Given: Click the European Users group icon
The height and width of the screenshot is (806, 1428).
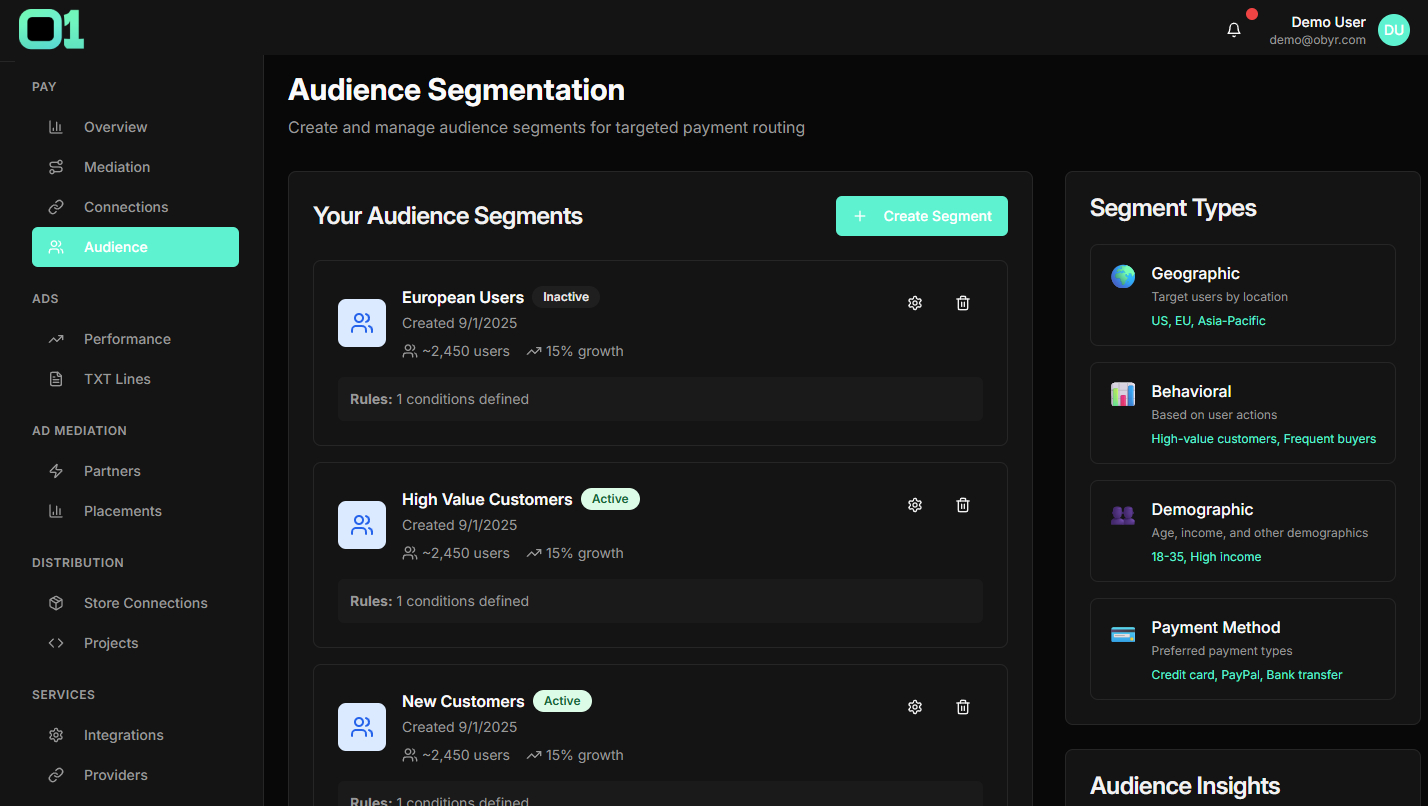Looking at the screenshot, I should point(362,323).
